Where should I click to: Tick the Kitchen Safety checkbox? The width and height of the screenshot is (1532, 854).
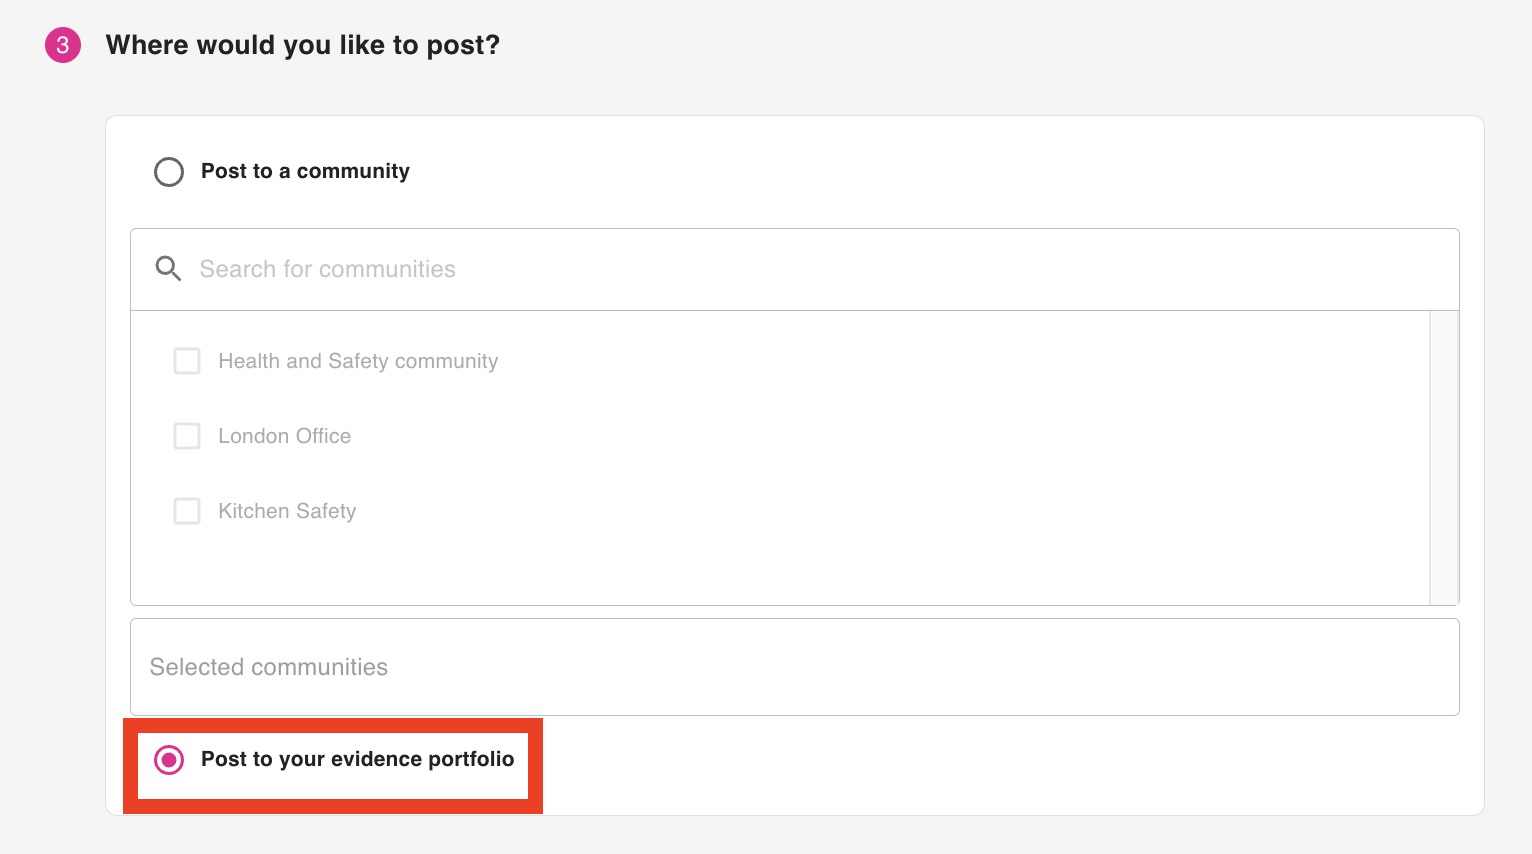187,511
